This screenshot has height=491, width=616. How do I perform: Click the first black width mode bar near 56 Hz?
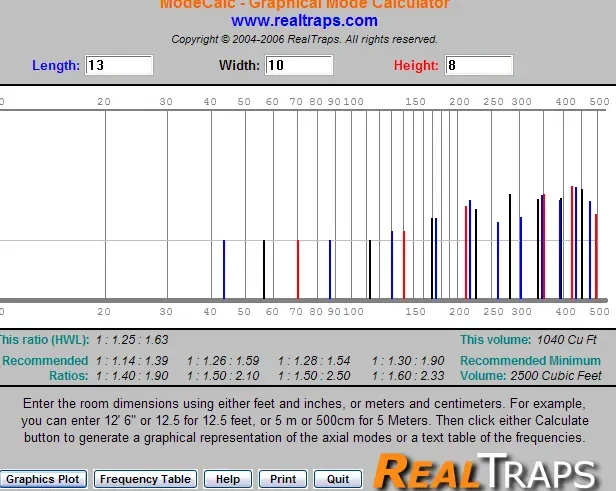point(264,269)
